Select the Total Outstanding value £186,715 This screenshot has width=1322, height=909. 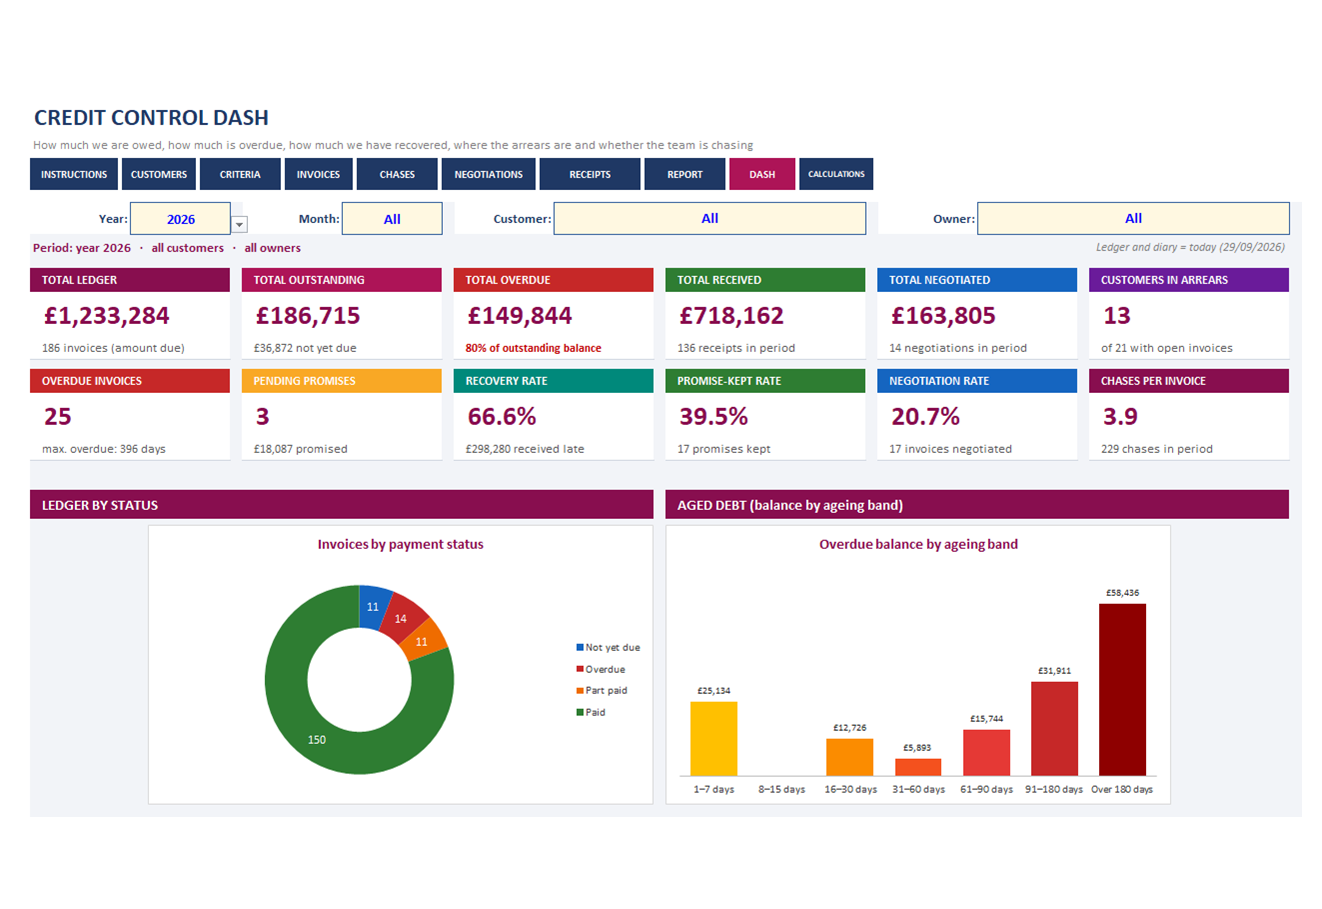pyautogui.click(x=308, y=316)
